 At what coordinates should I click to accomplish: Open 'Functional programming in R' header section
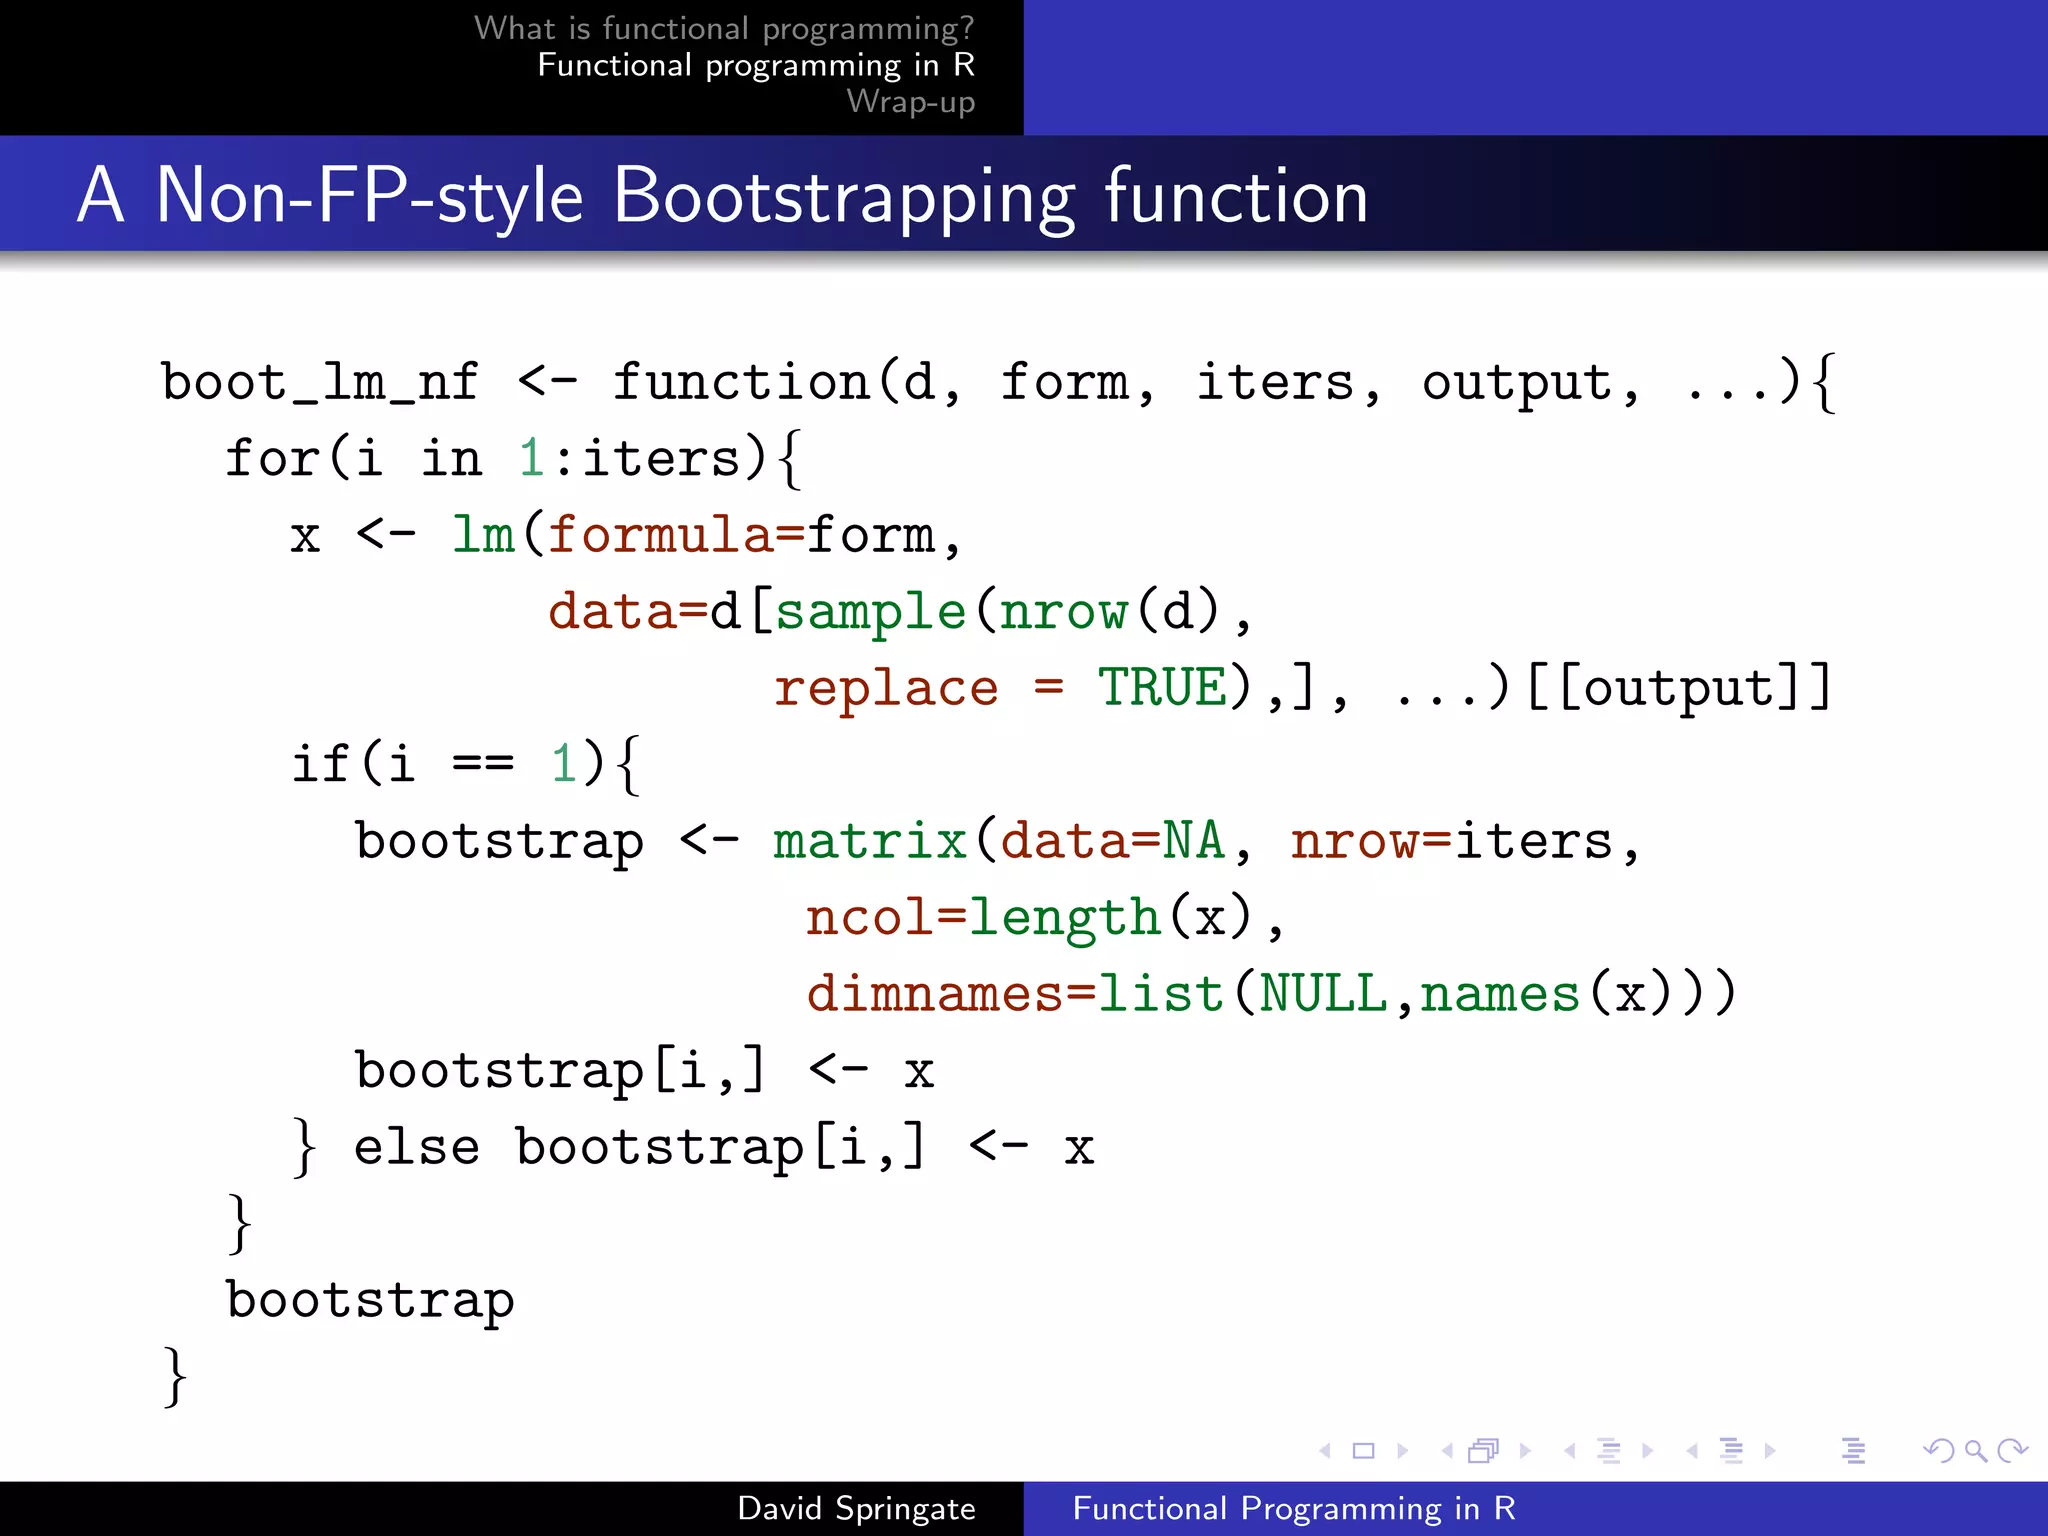pyautogui.click(x=756, y=65)
